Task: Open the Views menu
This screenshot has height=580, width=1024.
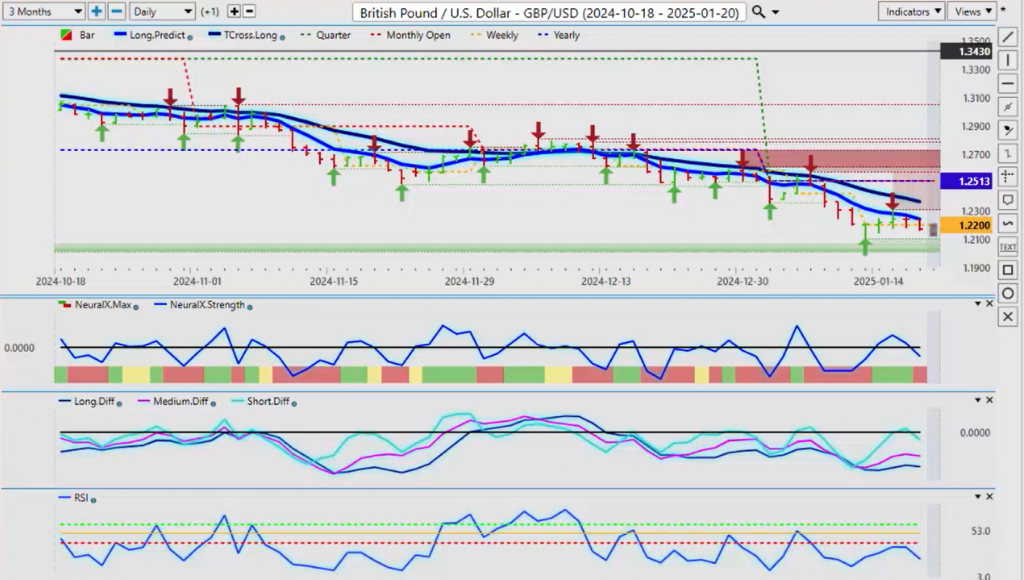Action: coord(971,11)
